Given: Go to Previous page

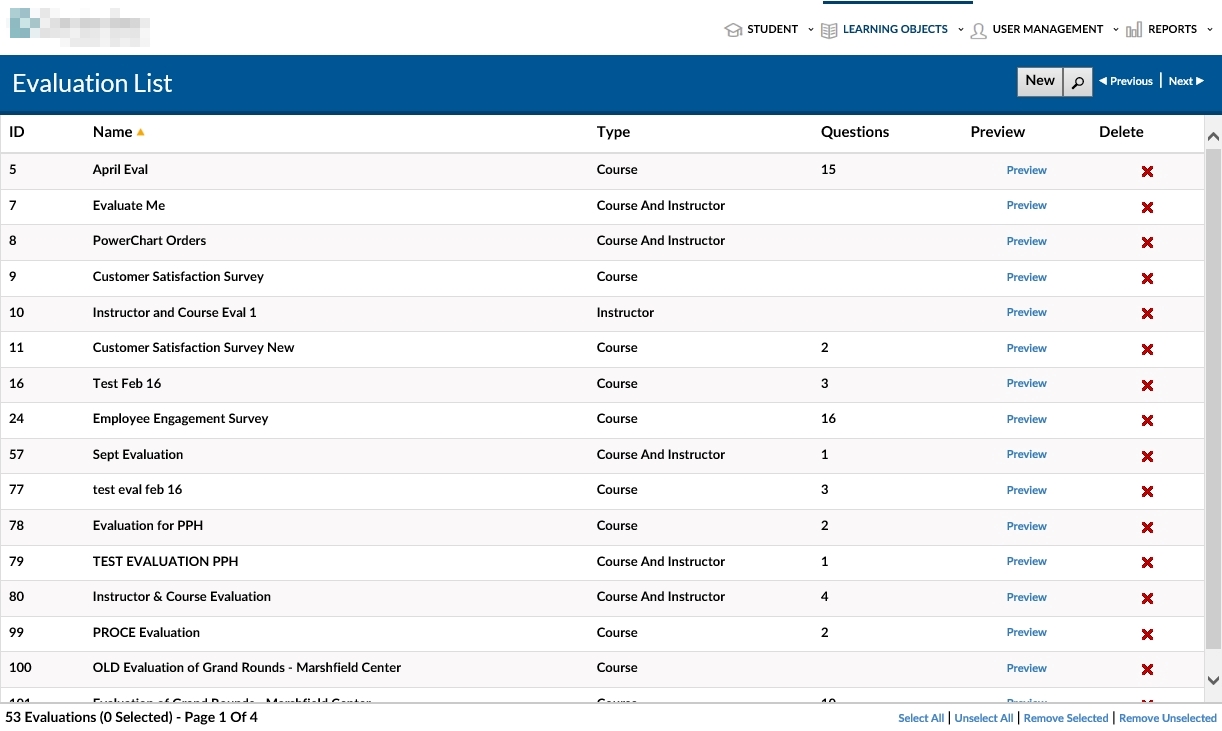Looking at the screenshot, I should point(1126,82).
